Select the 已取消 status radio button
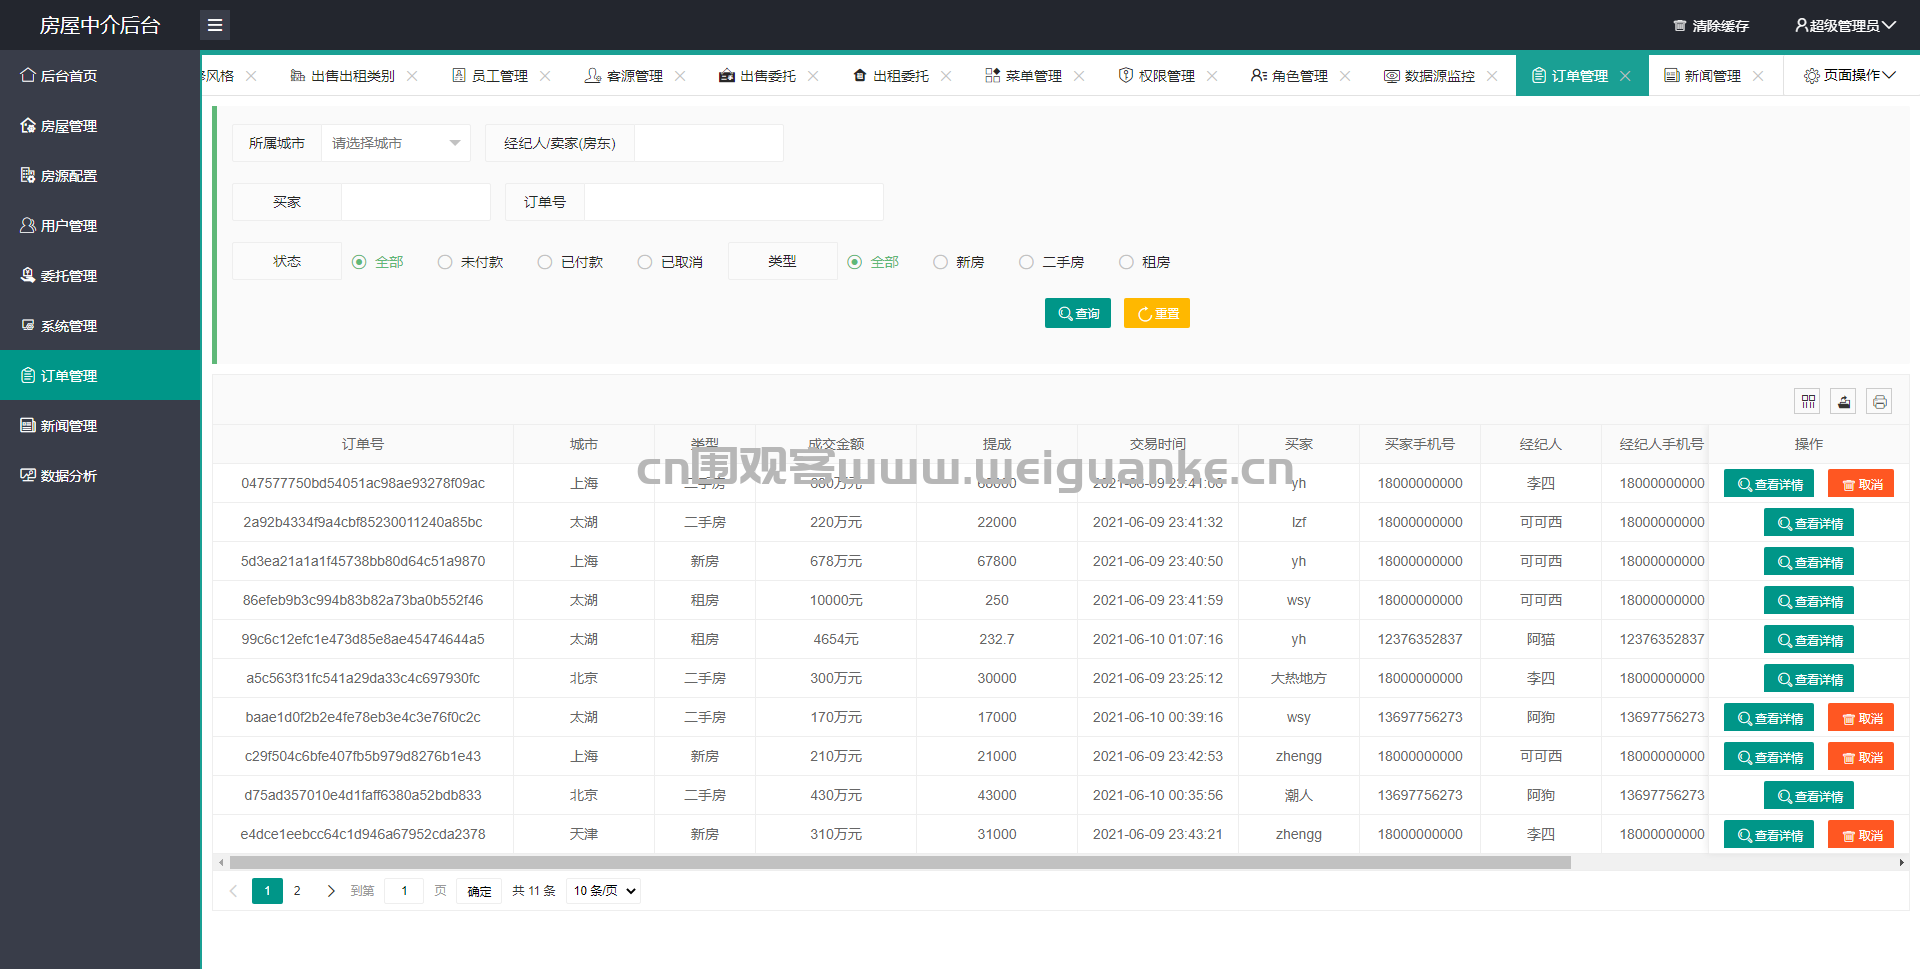 [645, 262]
